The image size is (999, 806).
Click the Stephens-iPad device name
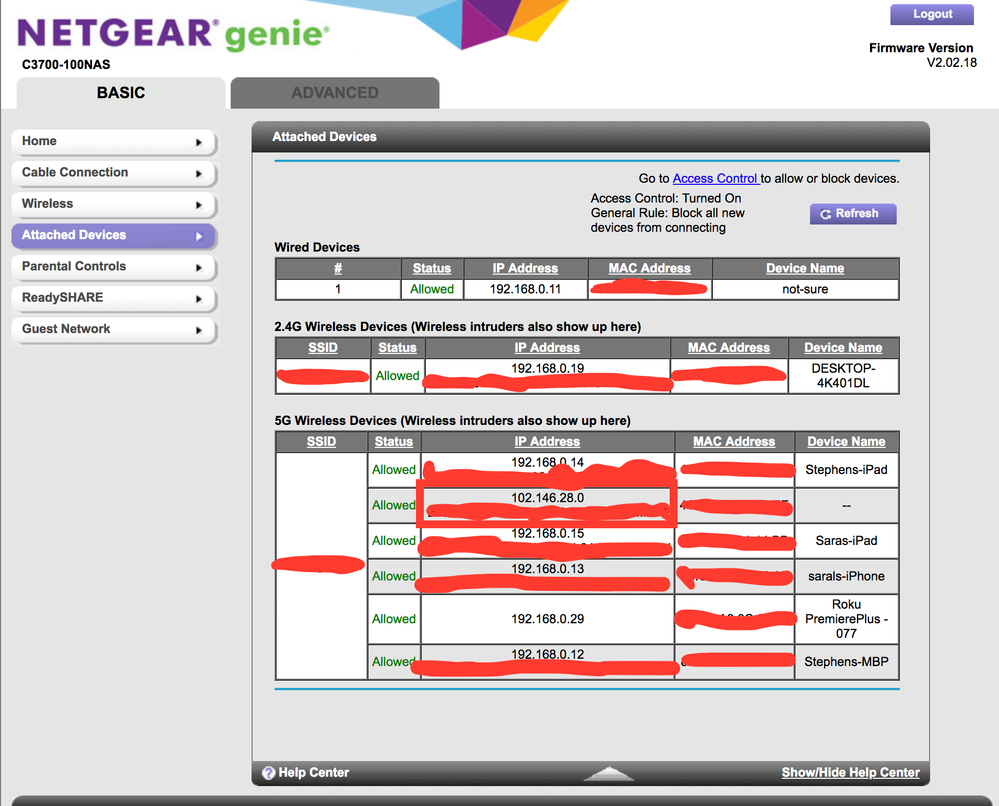pos(846,470)
